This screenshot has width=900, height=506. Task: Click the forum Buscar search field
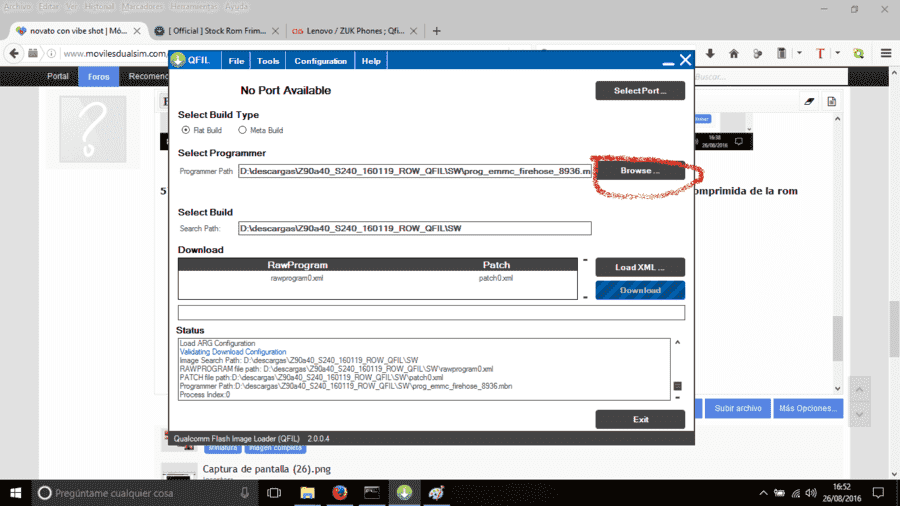pos(769,76)
